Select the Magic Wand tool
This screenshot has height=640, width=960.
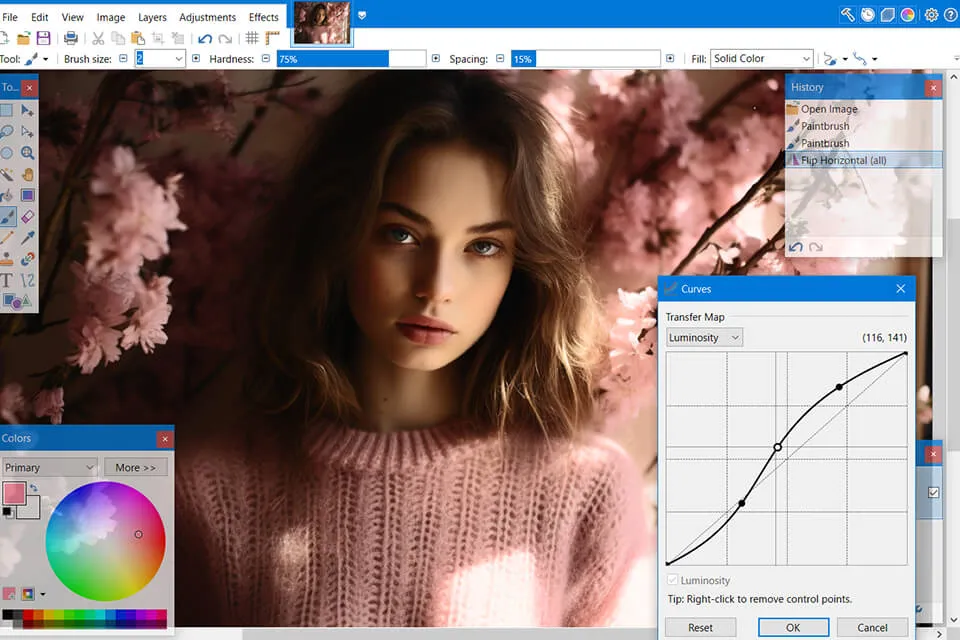[7, 175]
